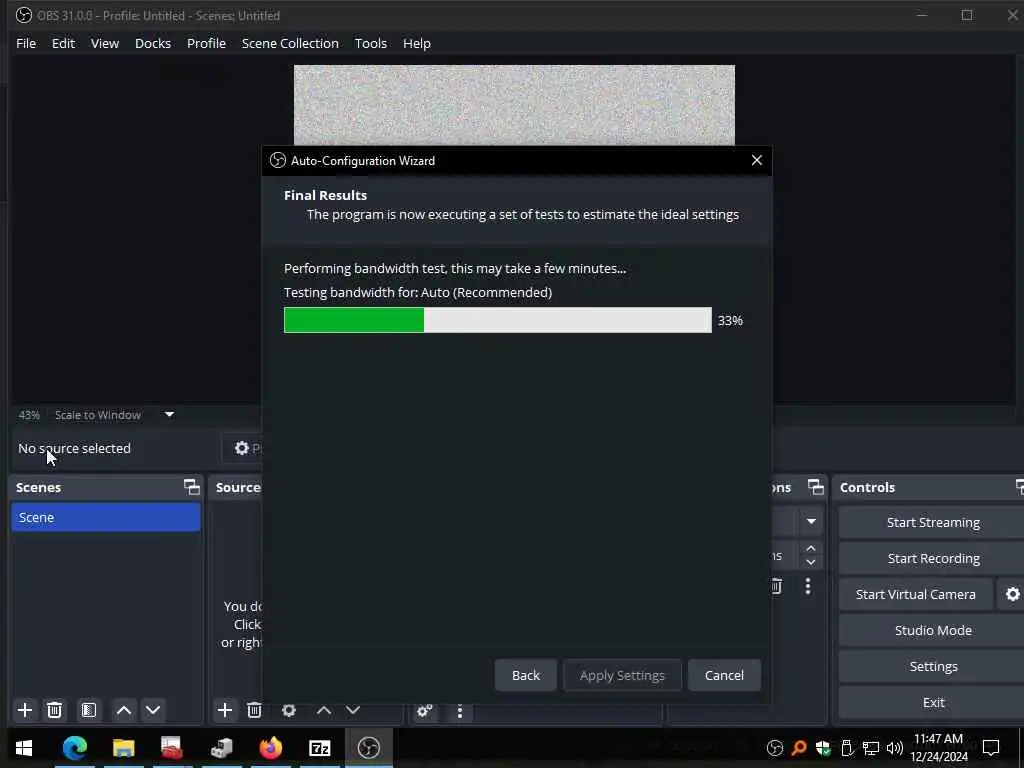Click the preview canvas noise image

pyautogui.click(x=514, y=104)
